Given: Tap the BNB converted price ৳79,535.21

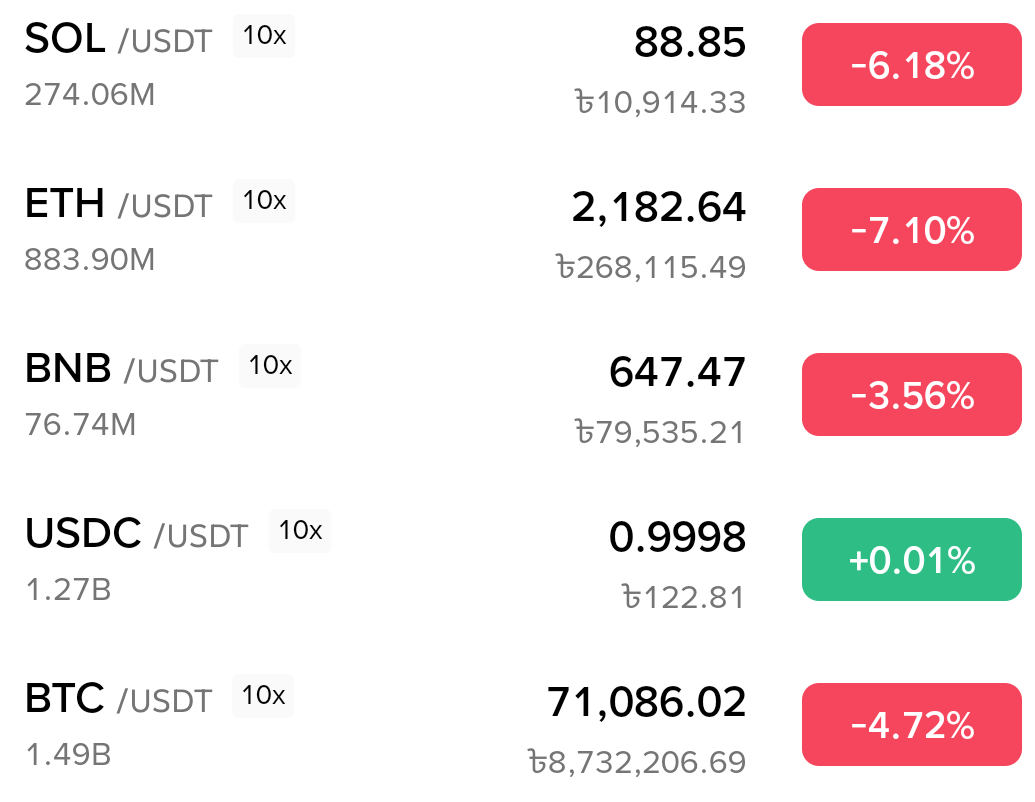Looking at the screenshot, I should tap(660, 433).
